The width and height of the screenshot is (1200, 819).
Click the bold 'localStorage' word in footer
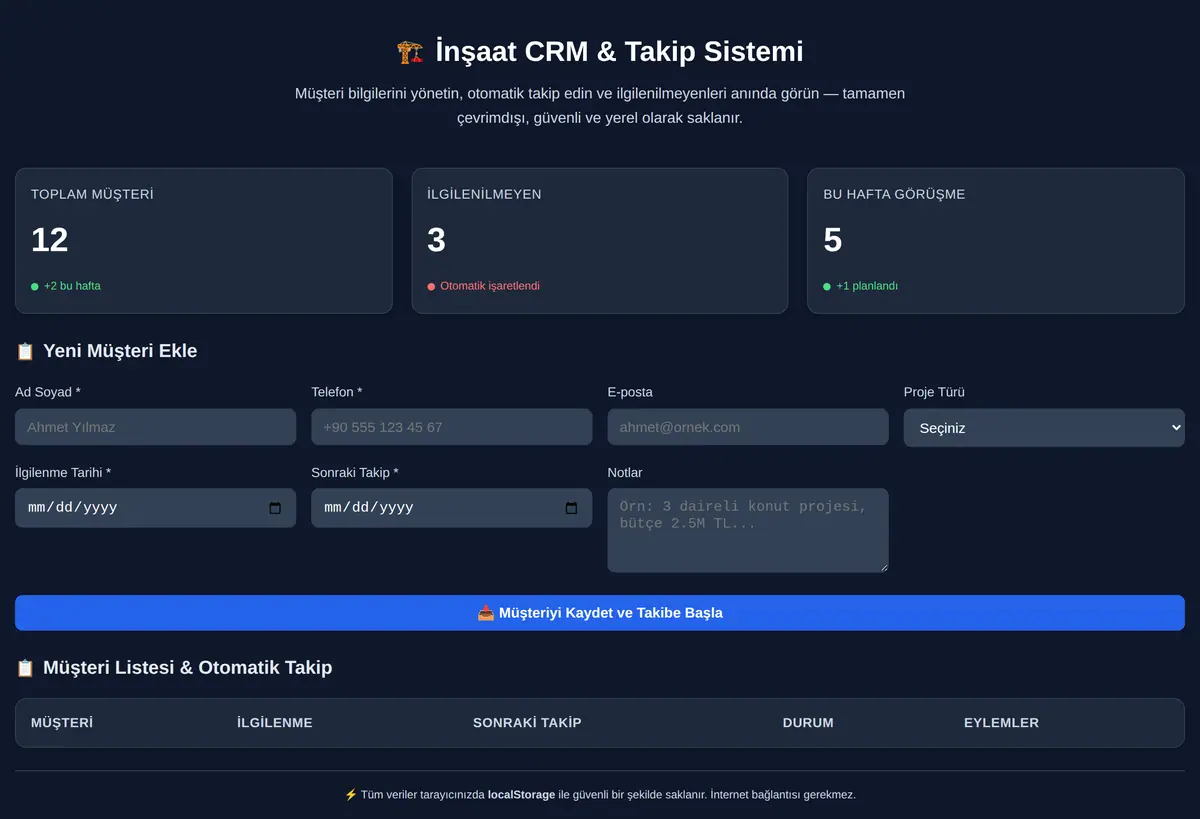(x=521, y=795)
